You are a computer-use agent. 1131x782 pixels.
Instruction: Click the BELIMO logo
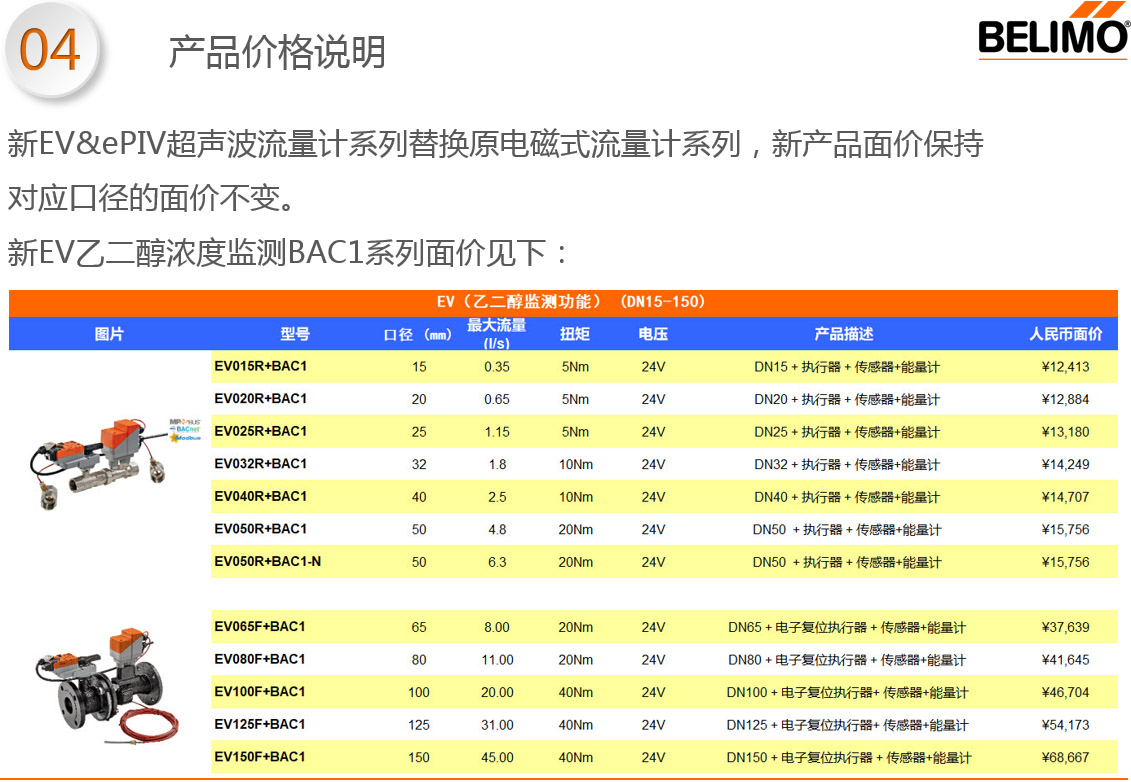coord(1054,30)
